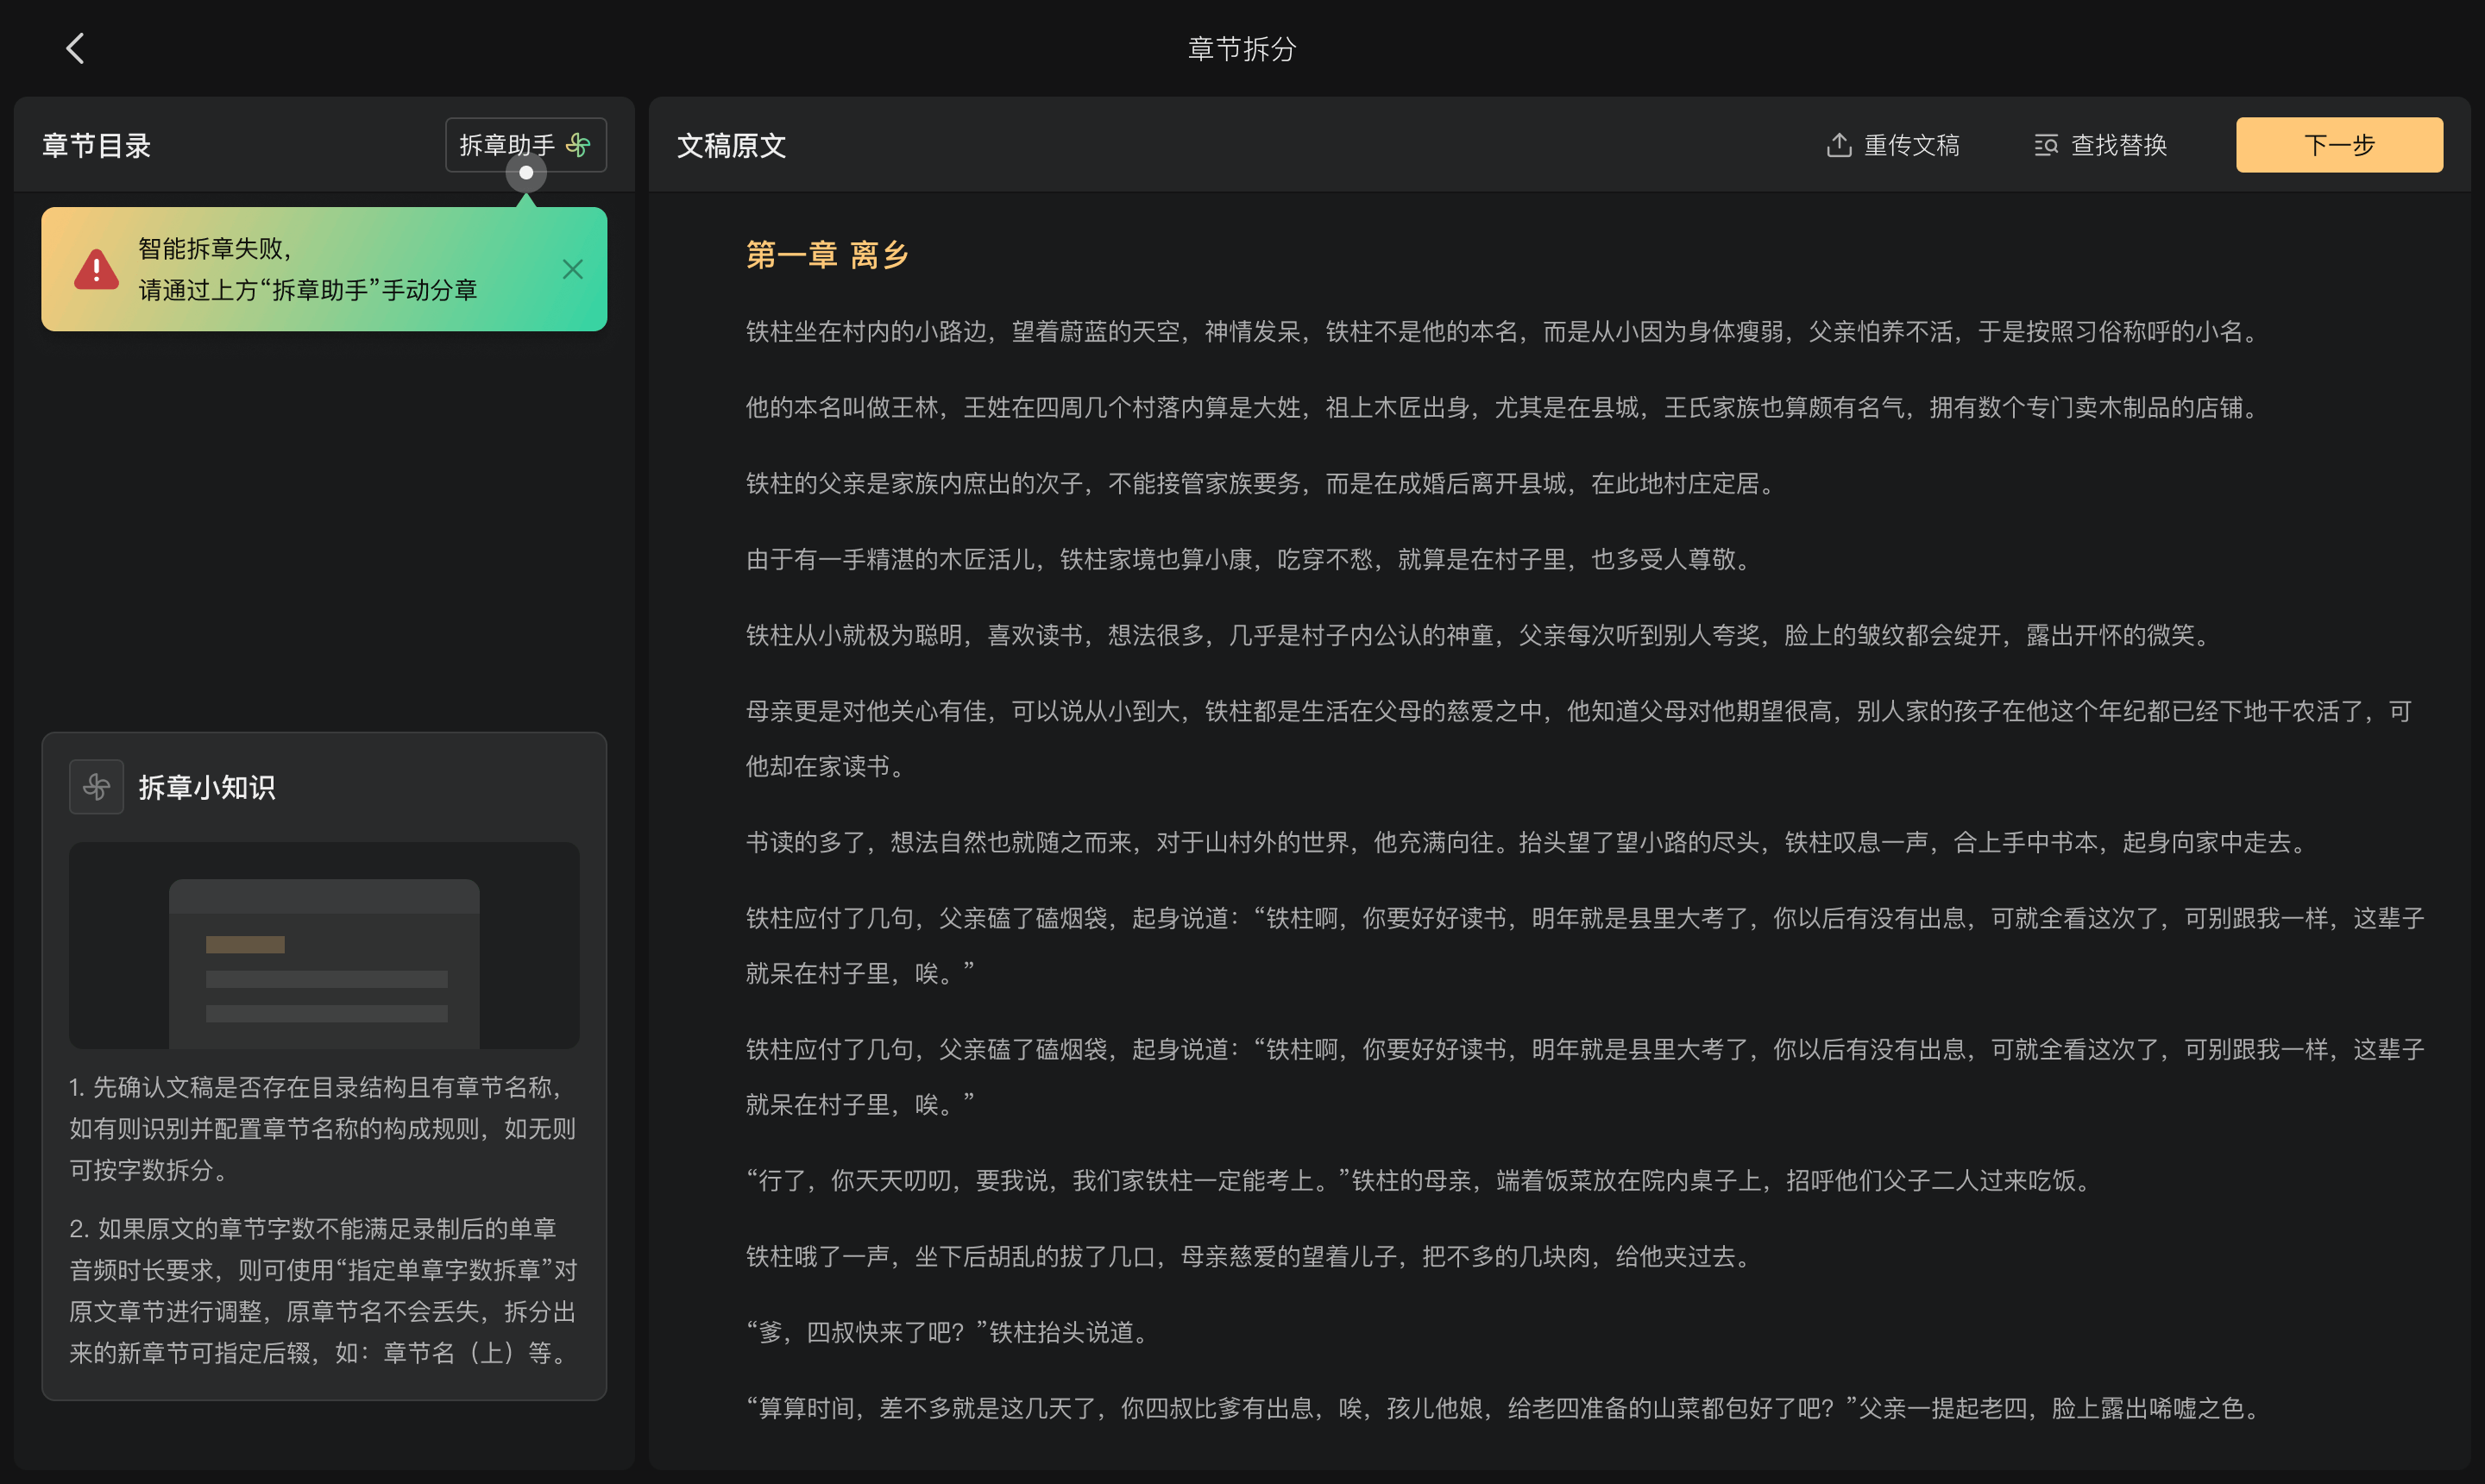
Task: Click the paragraph starting 他的本名叫做王林
Action: (x=1505, y=408)
